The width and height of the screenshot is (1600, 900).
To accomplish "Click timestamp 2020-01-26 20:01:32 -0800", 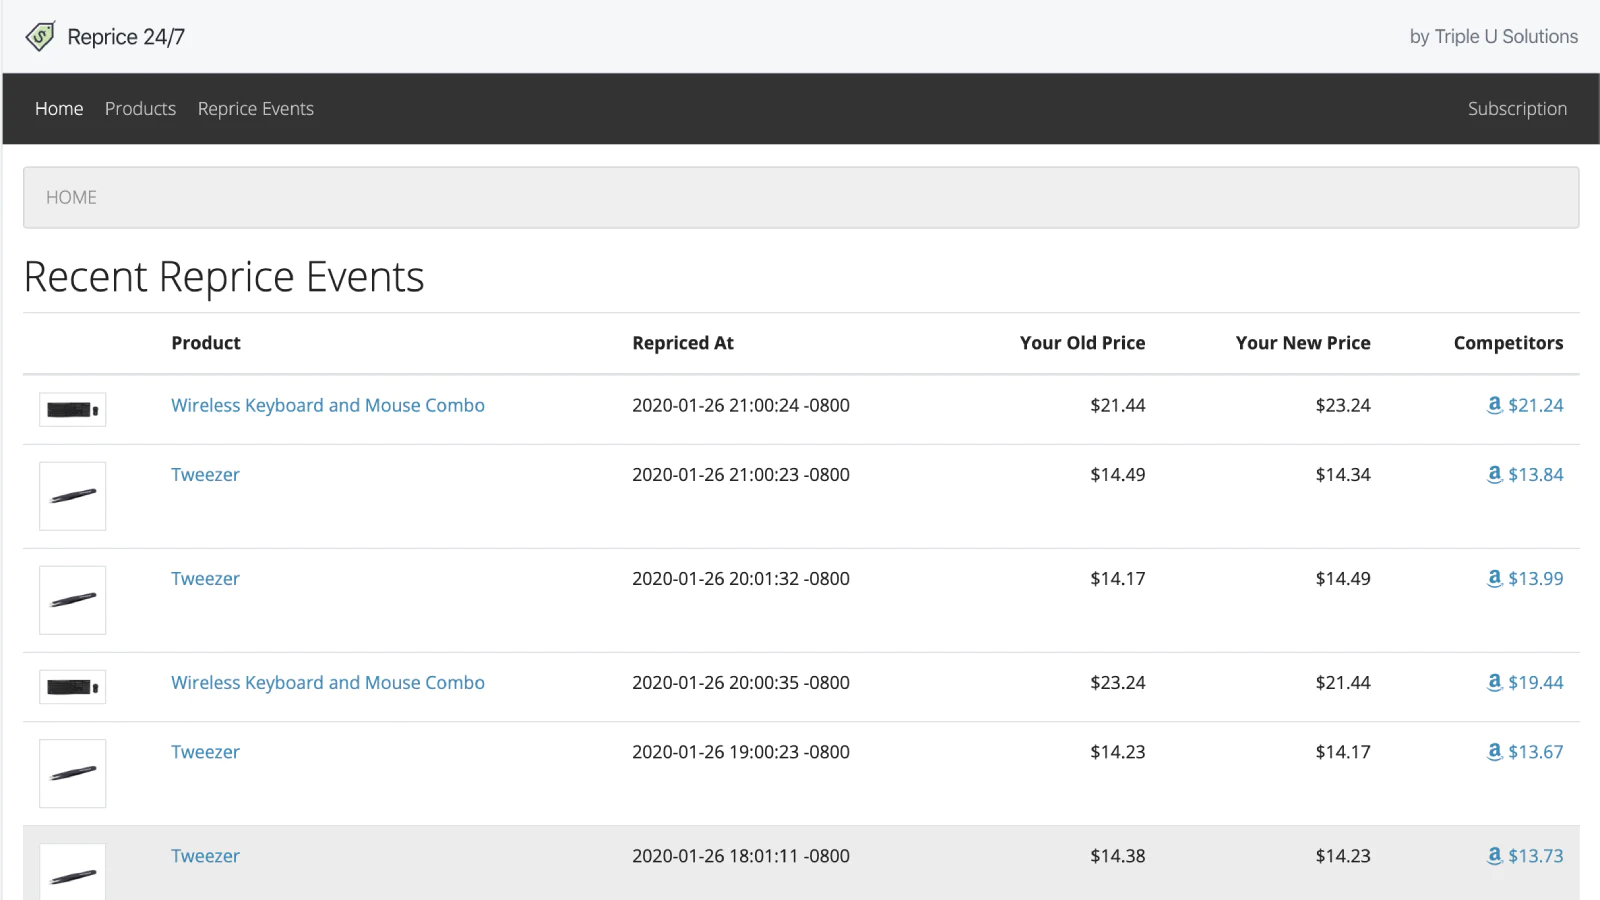I will 741,579.
